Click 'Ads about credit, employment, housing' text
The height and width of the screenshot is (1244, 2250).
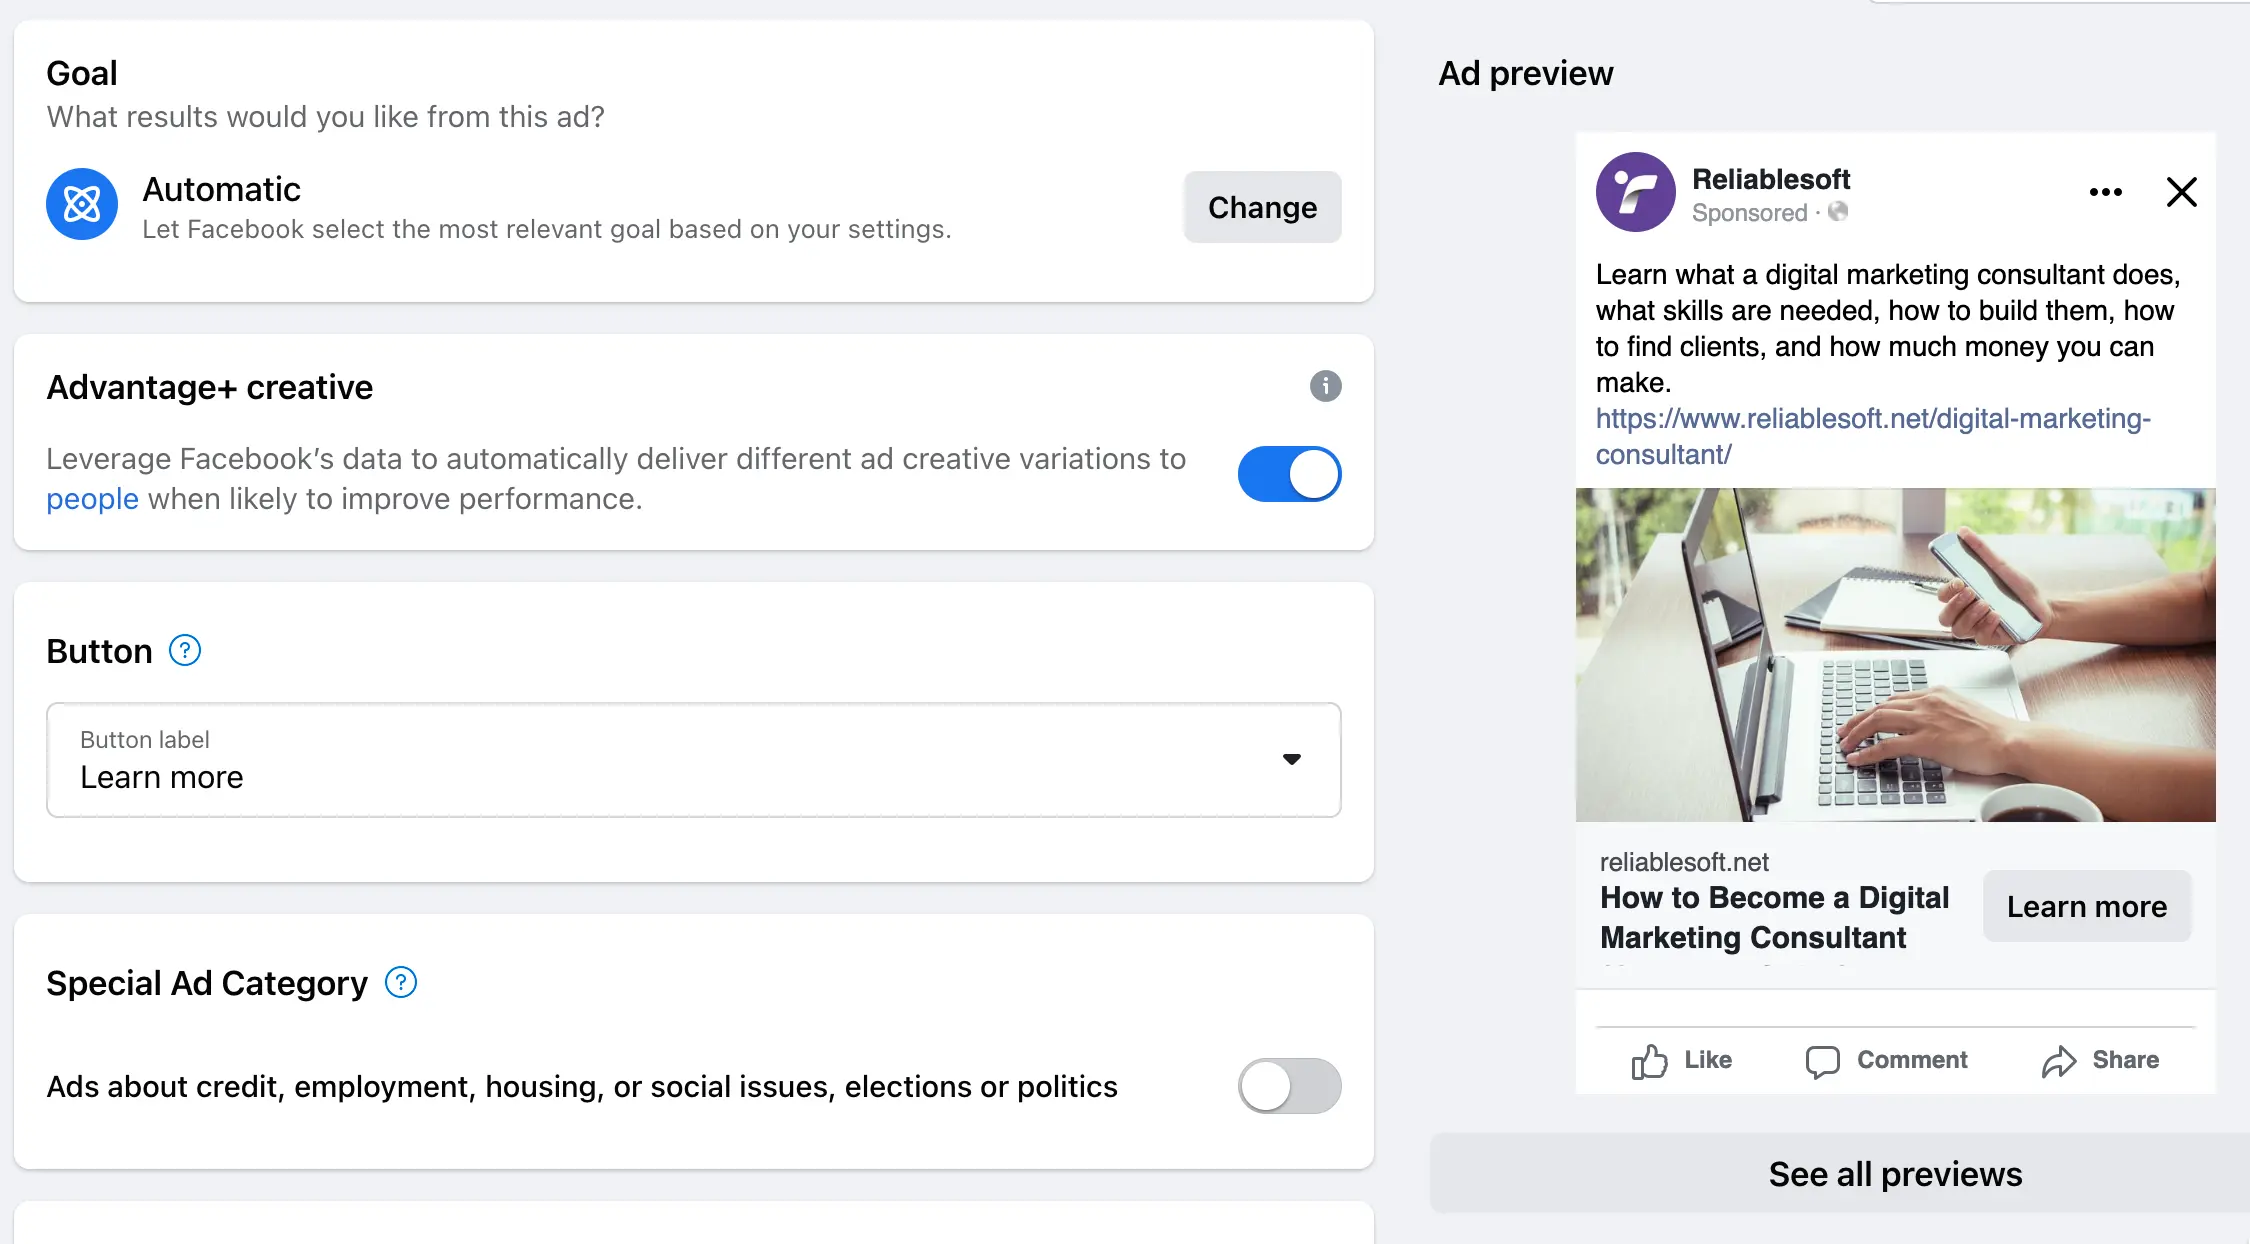pyautogui.click(x=581, y=1087)
